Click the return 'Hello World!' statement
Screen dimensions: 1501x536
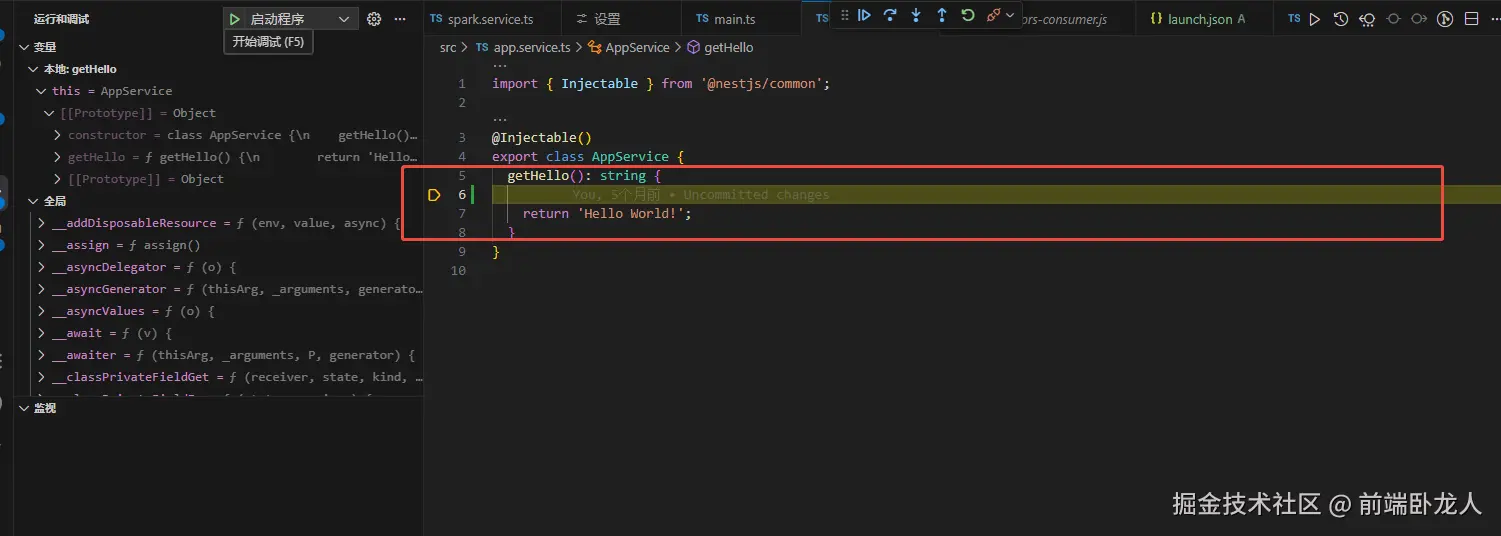607,214
